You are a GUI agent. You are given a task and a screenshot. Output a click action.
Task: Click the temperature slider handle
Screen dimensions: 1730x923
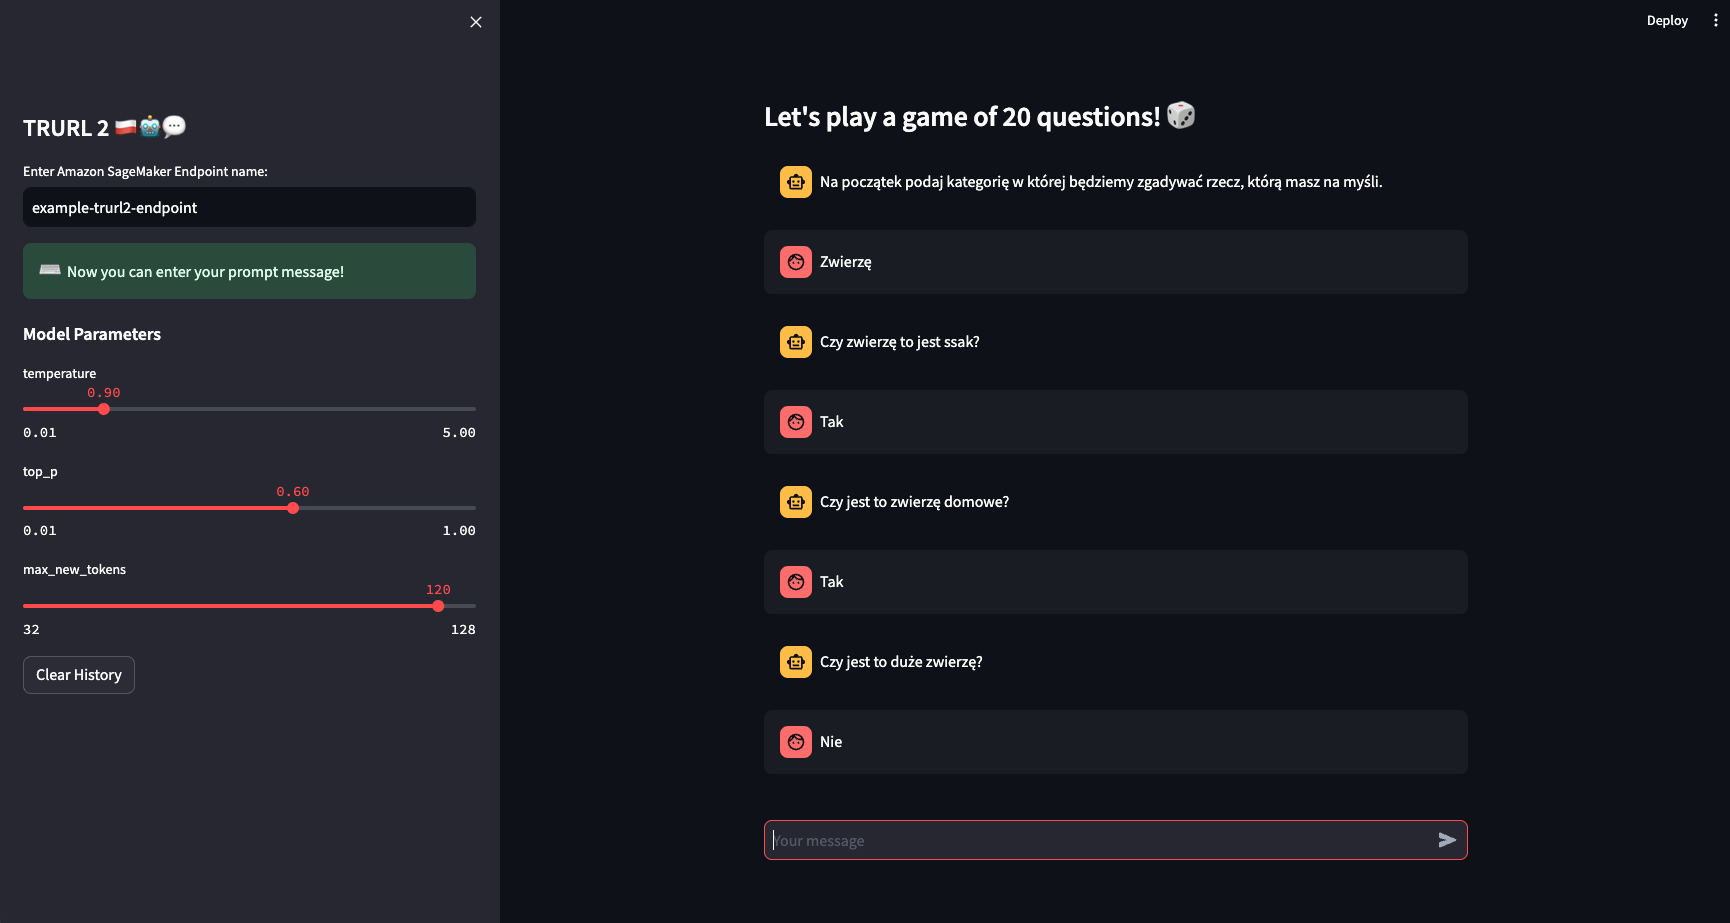(104, 409)
